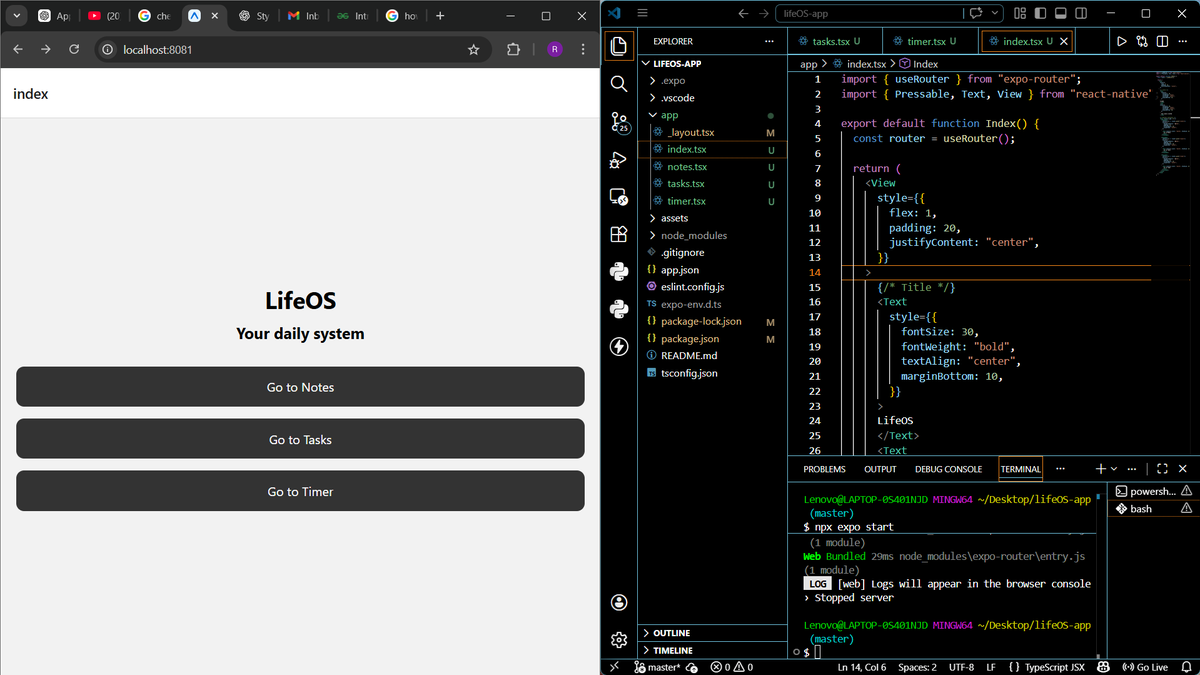Toggle the primary side bar in VS Code
The width and height of the screenshot is (1200, 675).
(x=1042, y=13)
